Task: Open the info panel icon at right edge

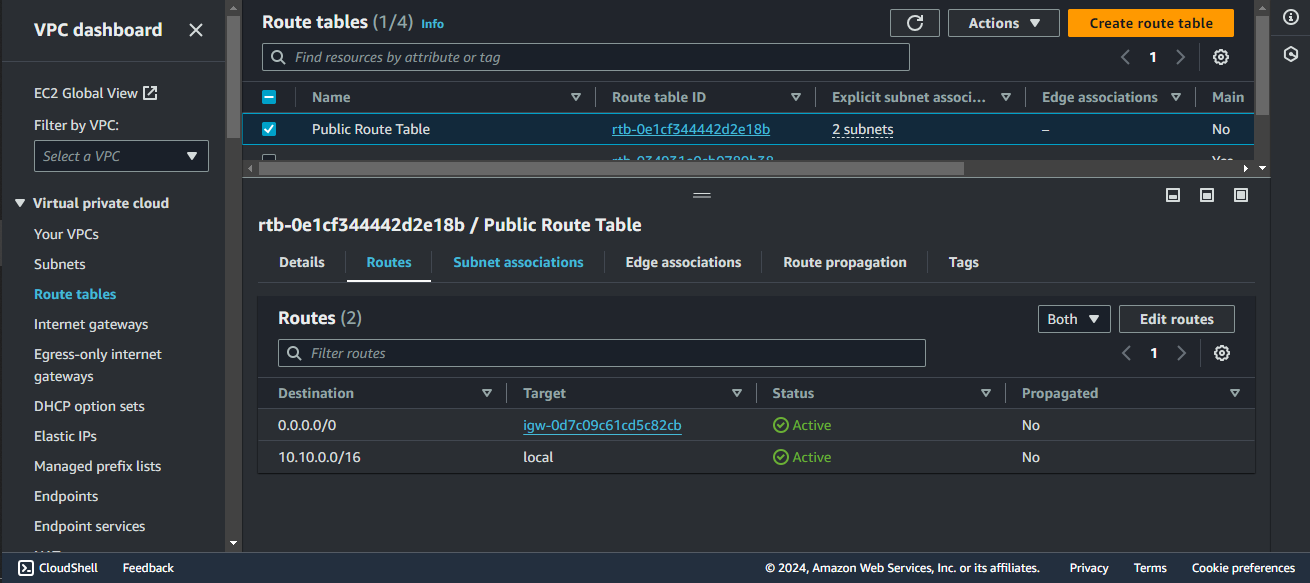Action: [1290, 18]
